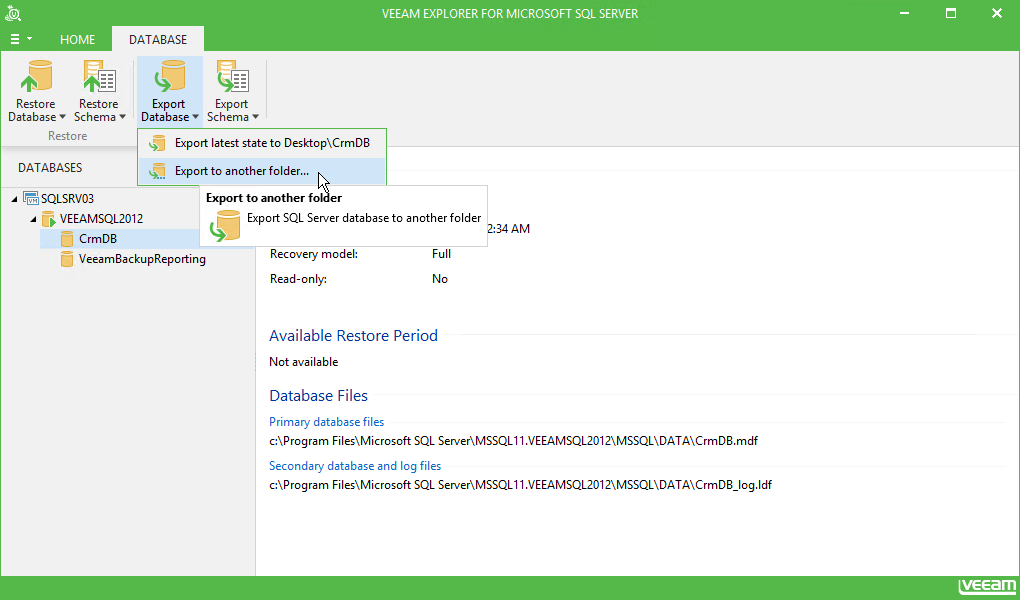Screen dimensions: 1020x600
Task: Collapse the VEEAMSQL2012 instance node
Action: tap(33, 219)
